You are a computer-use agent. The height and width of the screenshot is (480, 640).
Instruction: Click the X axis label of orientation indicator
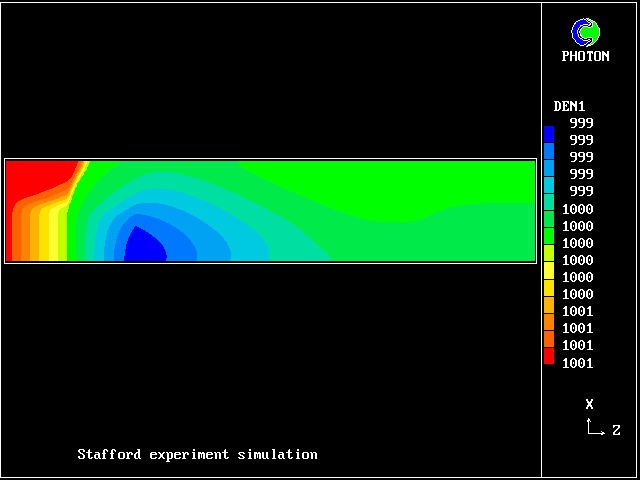tap(590, 405)
